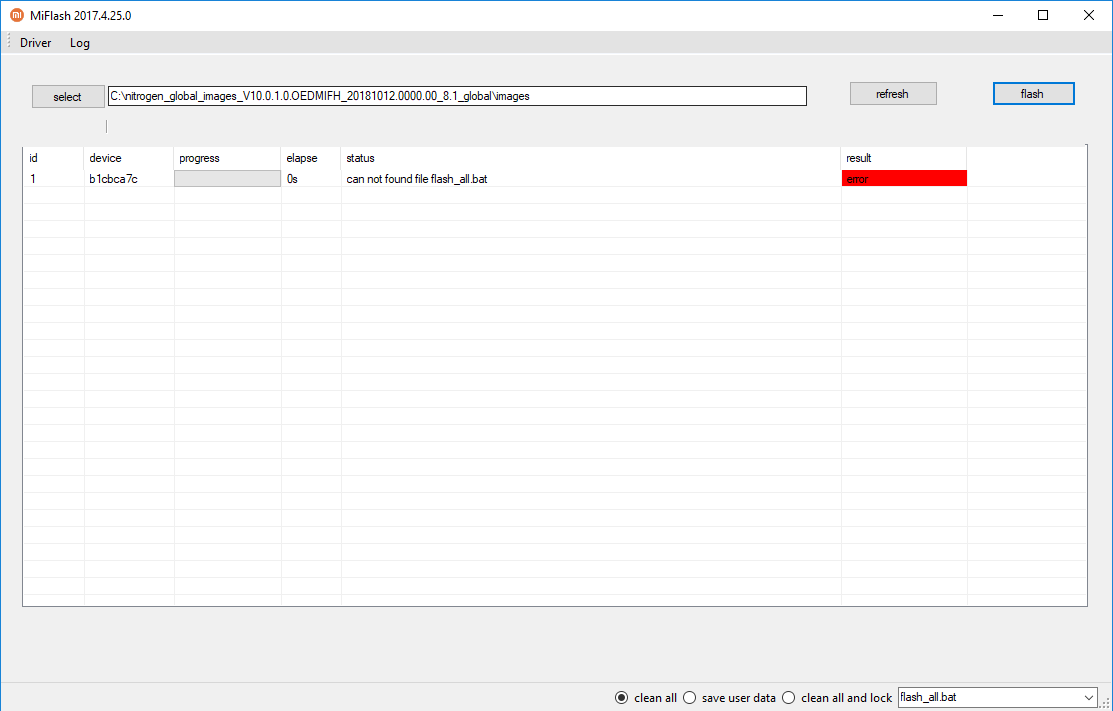Click the status 'can not found file flash_all.bat'
Viewport: 1113px width, 711px height.
coord(417,179)
